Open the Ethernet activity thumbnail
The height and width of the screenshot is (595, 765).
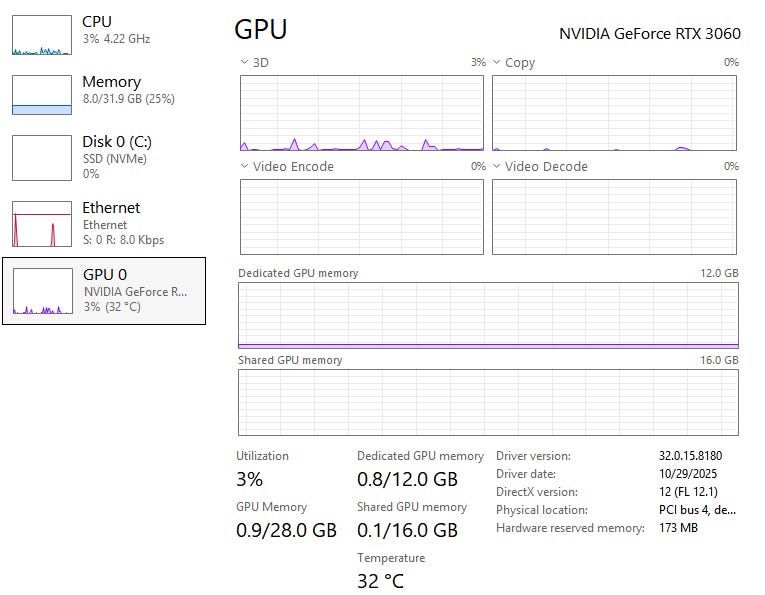coord(42,224)
